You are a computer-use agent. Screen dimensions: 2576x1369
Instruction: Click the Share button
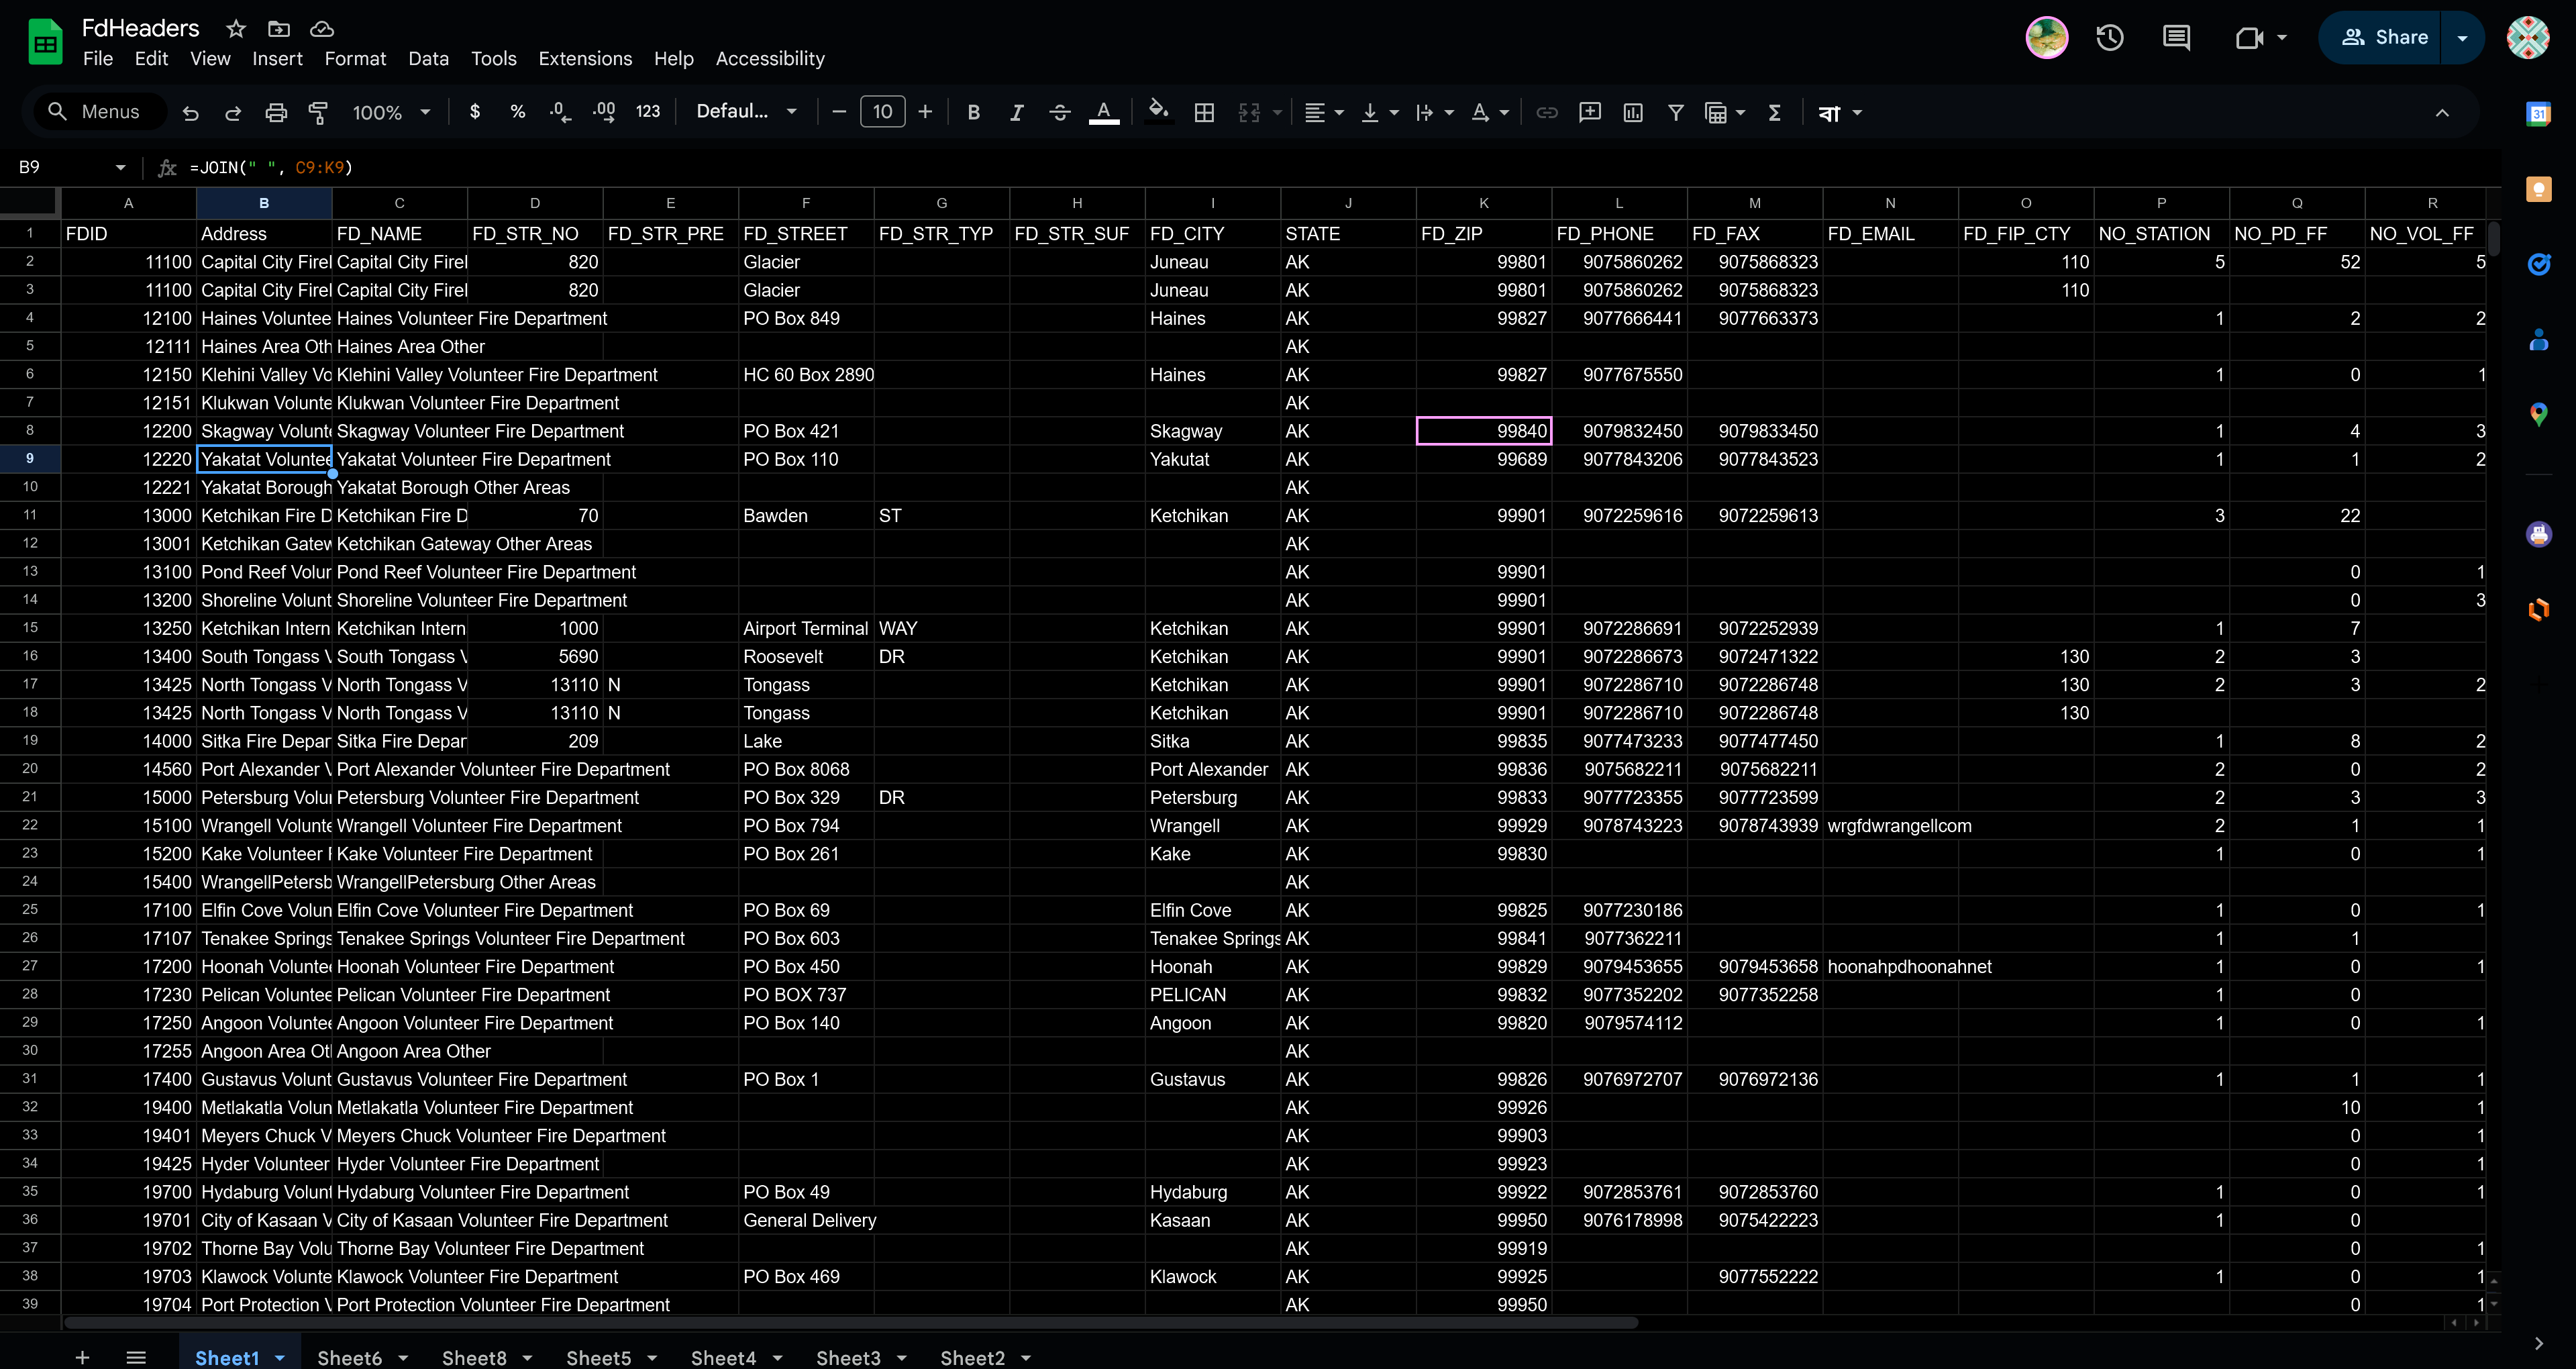[2384, 38]
